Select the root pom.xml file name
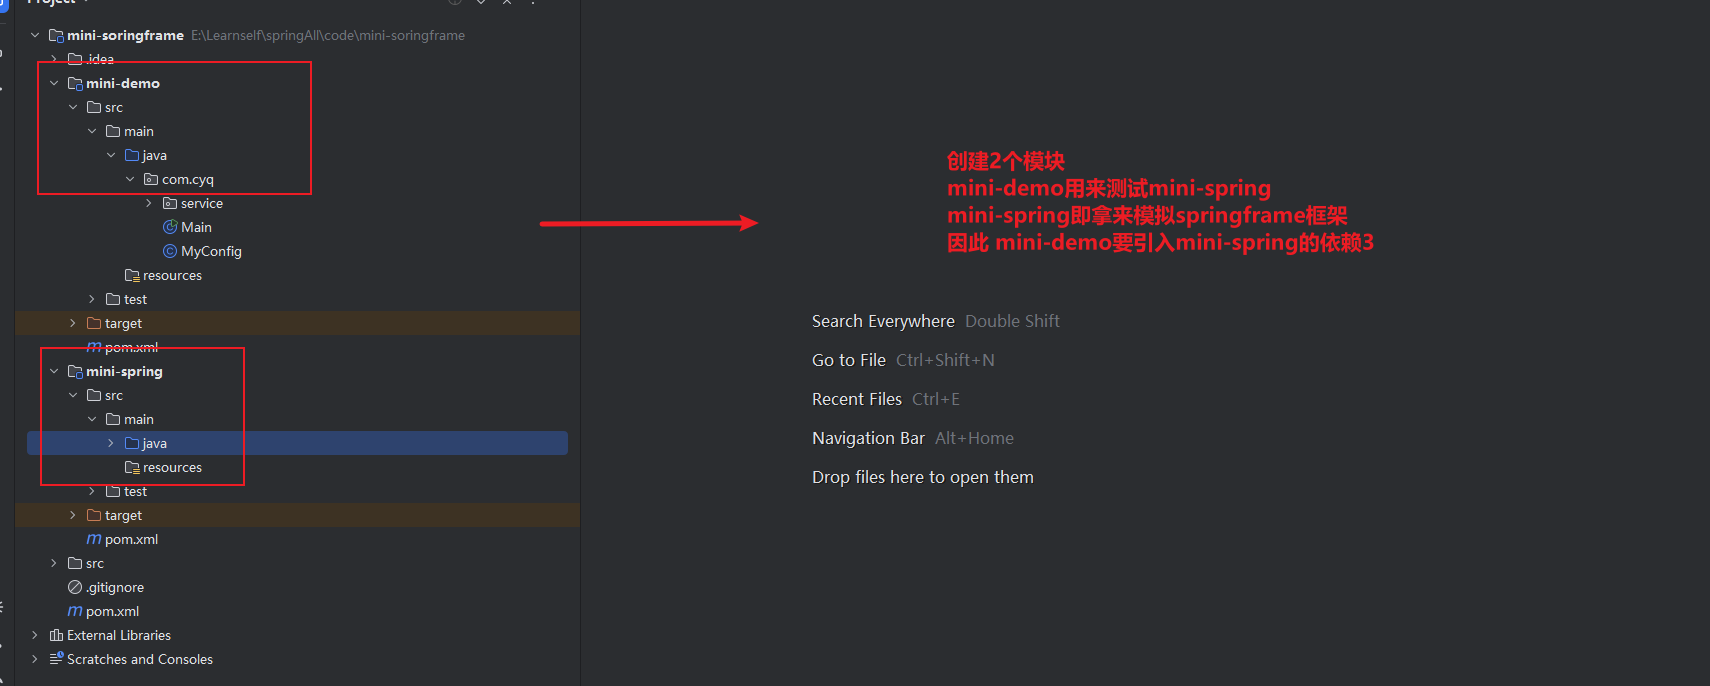This screenshot has width=1710, height=686. click(x=112, y=611)
